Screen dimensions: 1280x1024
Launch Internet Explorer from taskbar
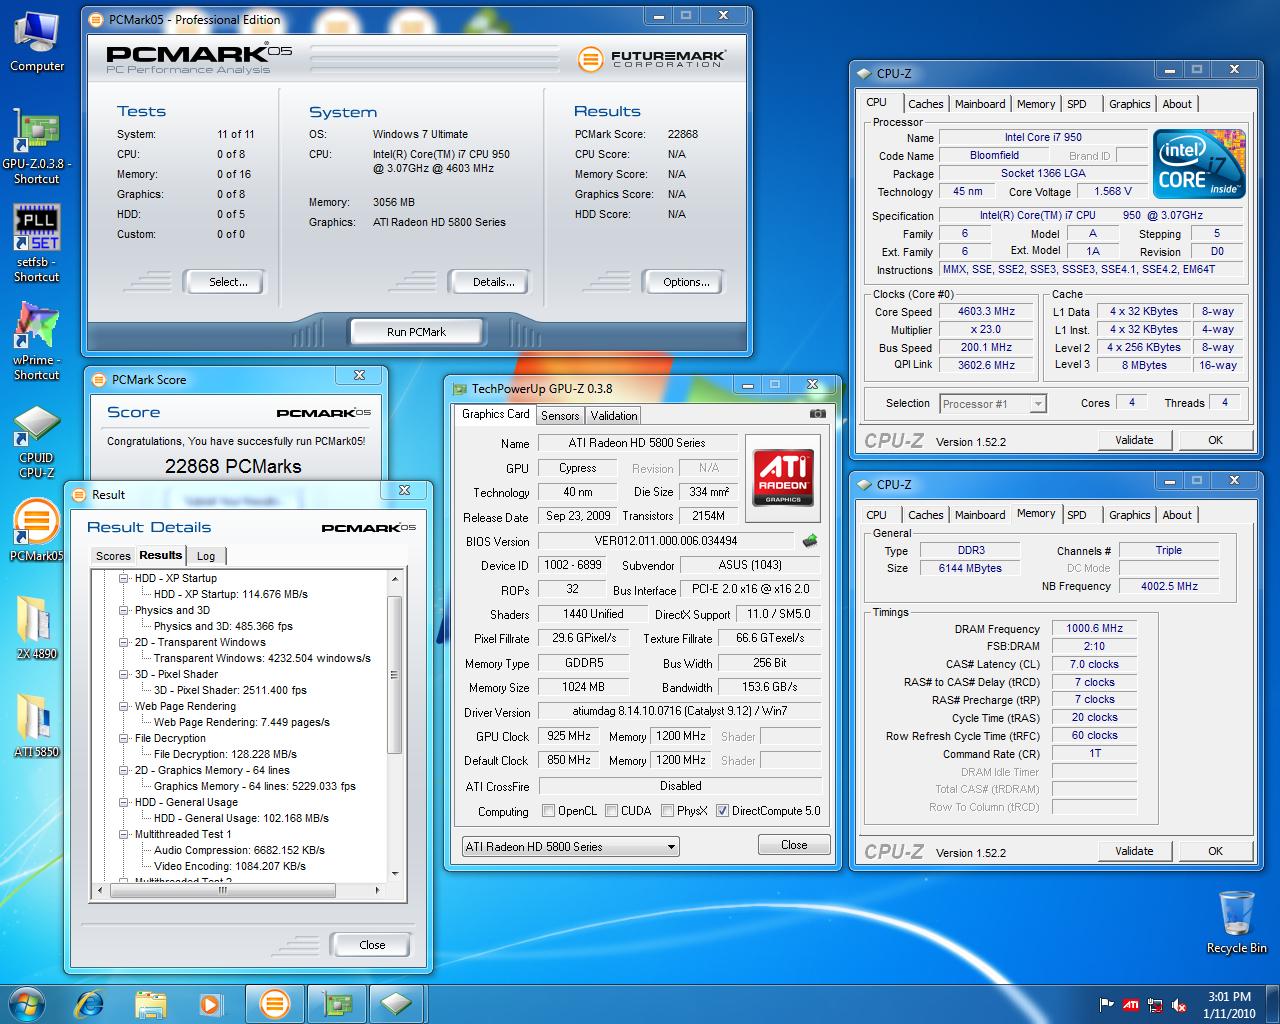pyautogui.click(x=90, y=1003)
